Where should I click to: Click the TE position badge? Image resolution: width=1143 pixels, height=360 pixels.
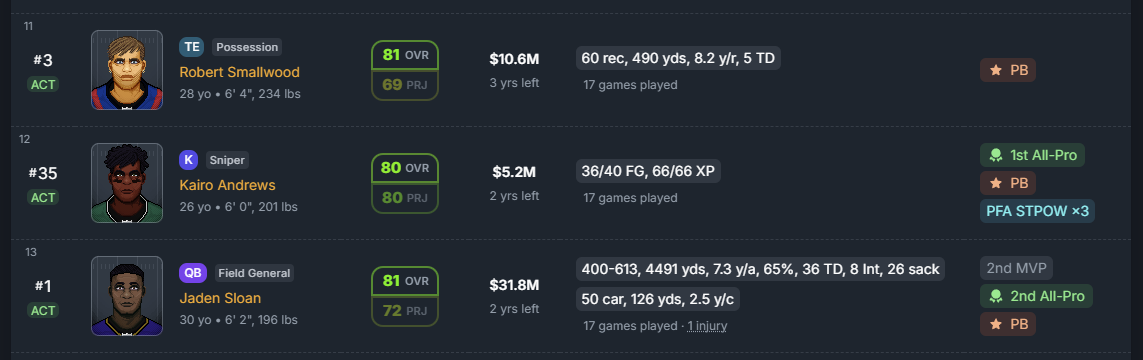point(192,47)
